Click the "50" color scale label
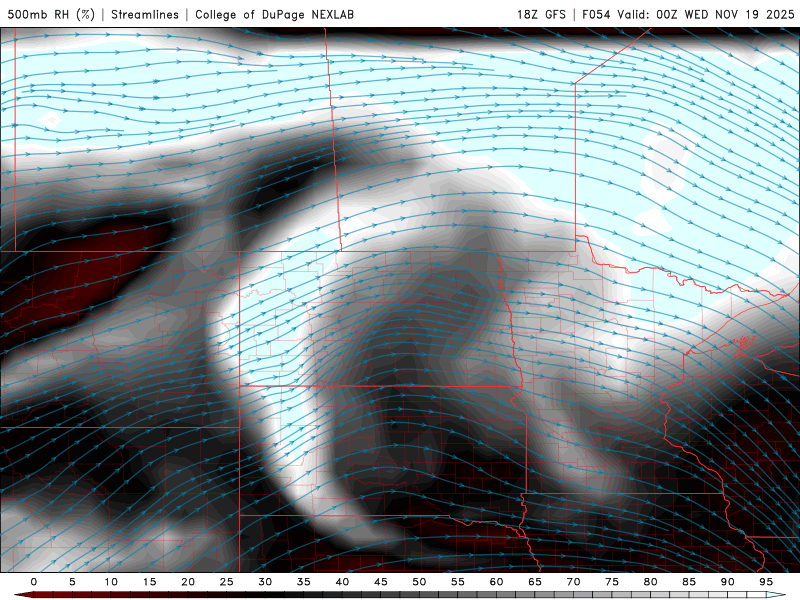Image resolution: width=800 pixels, height=600 pixels. click(x=419, y=582)
